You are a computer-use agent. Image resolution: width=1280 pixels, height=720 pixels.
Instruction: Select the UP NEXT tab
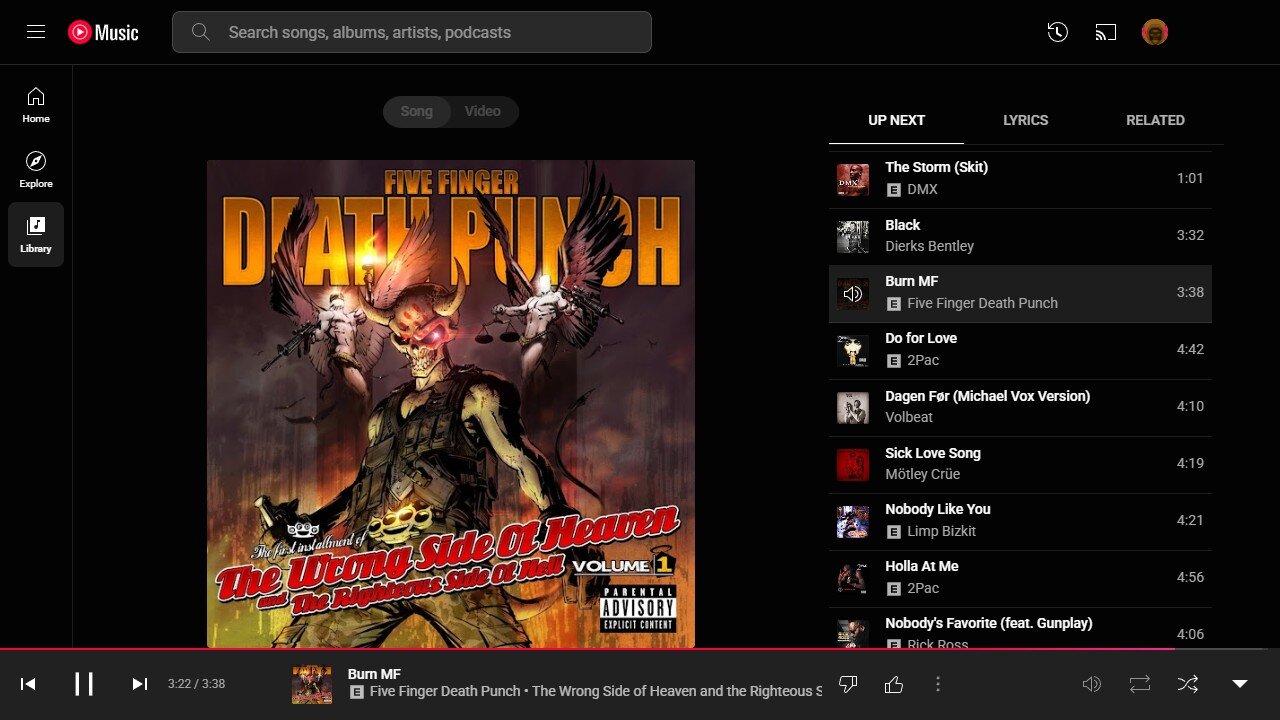click(896, 120)
